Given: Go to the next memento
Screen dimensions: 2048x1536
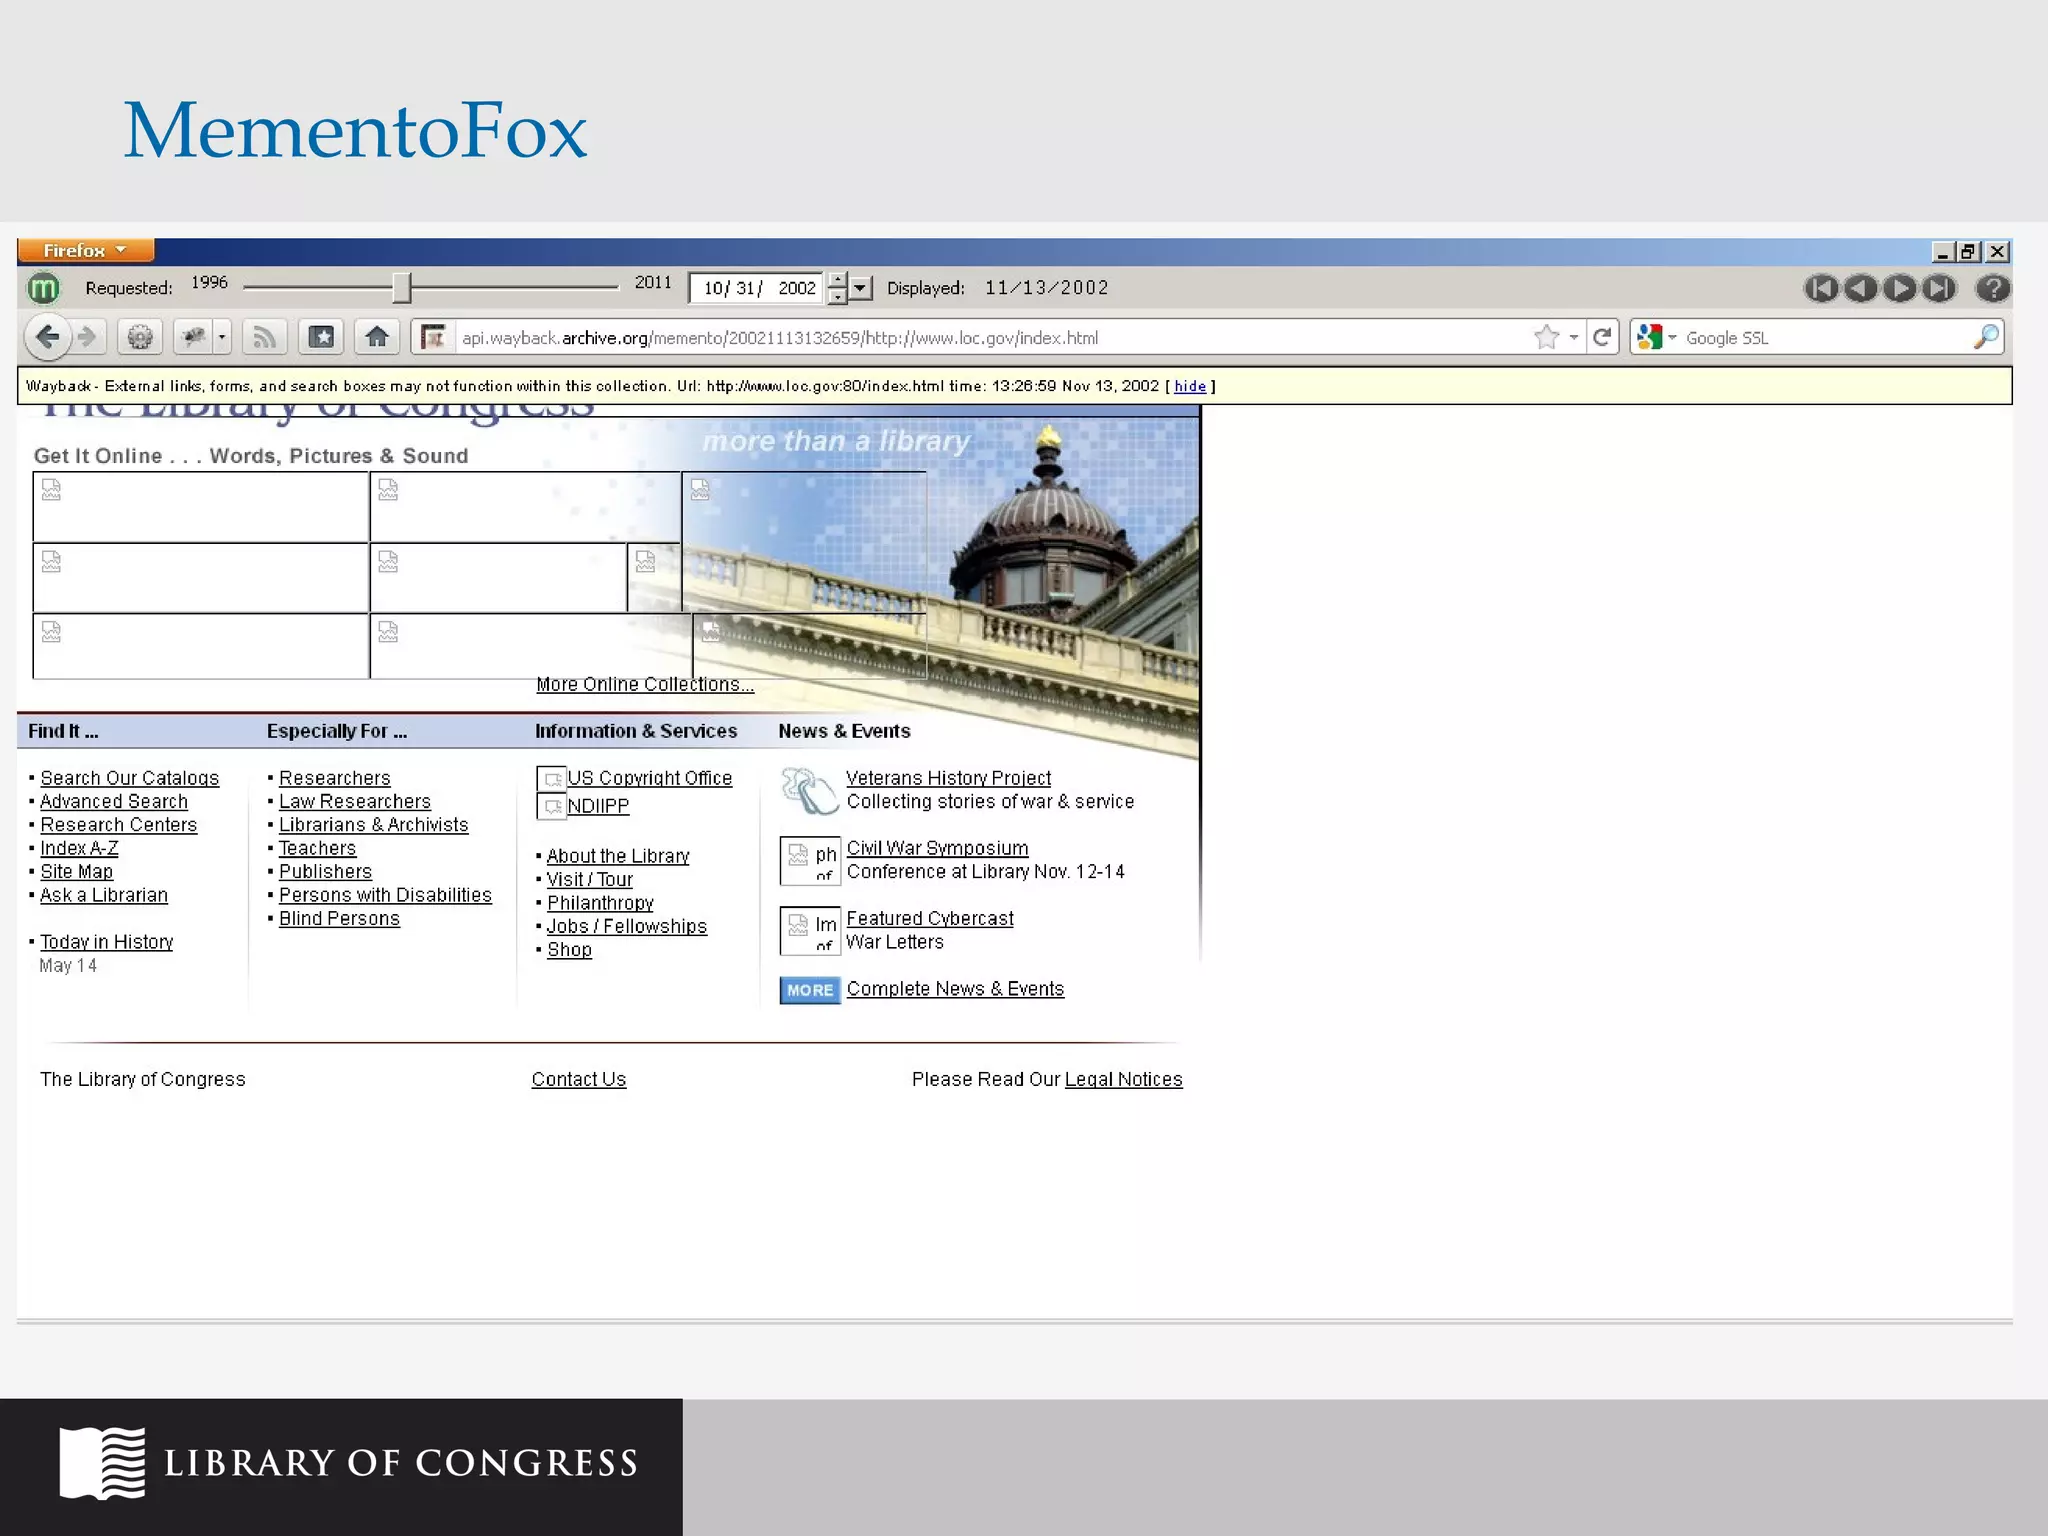Looking at the screenshot, I should coord(1899,289).
